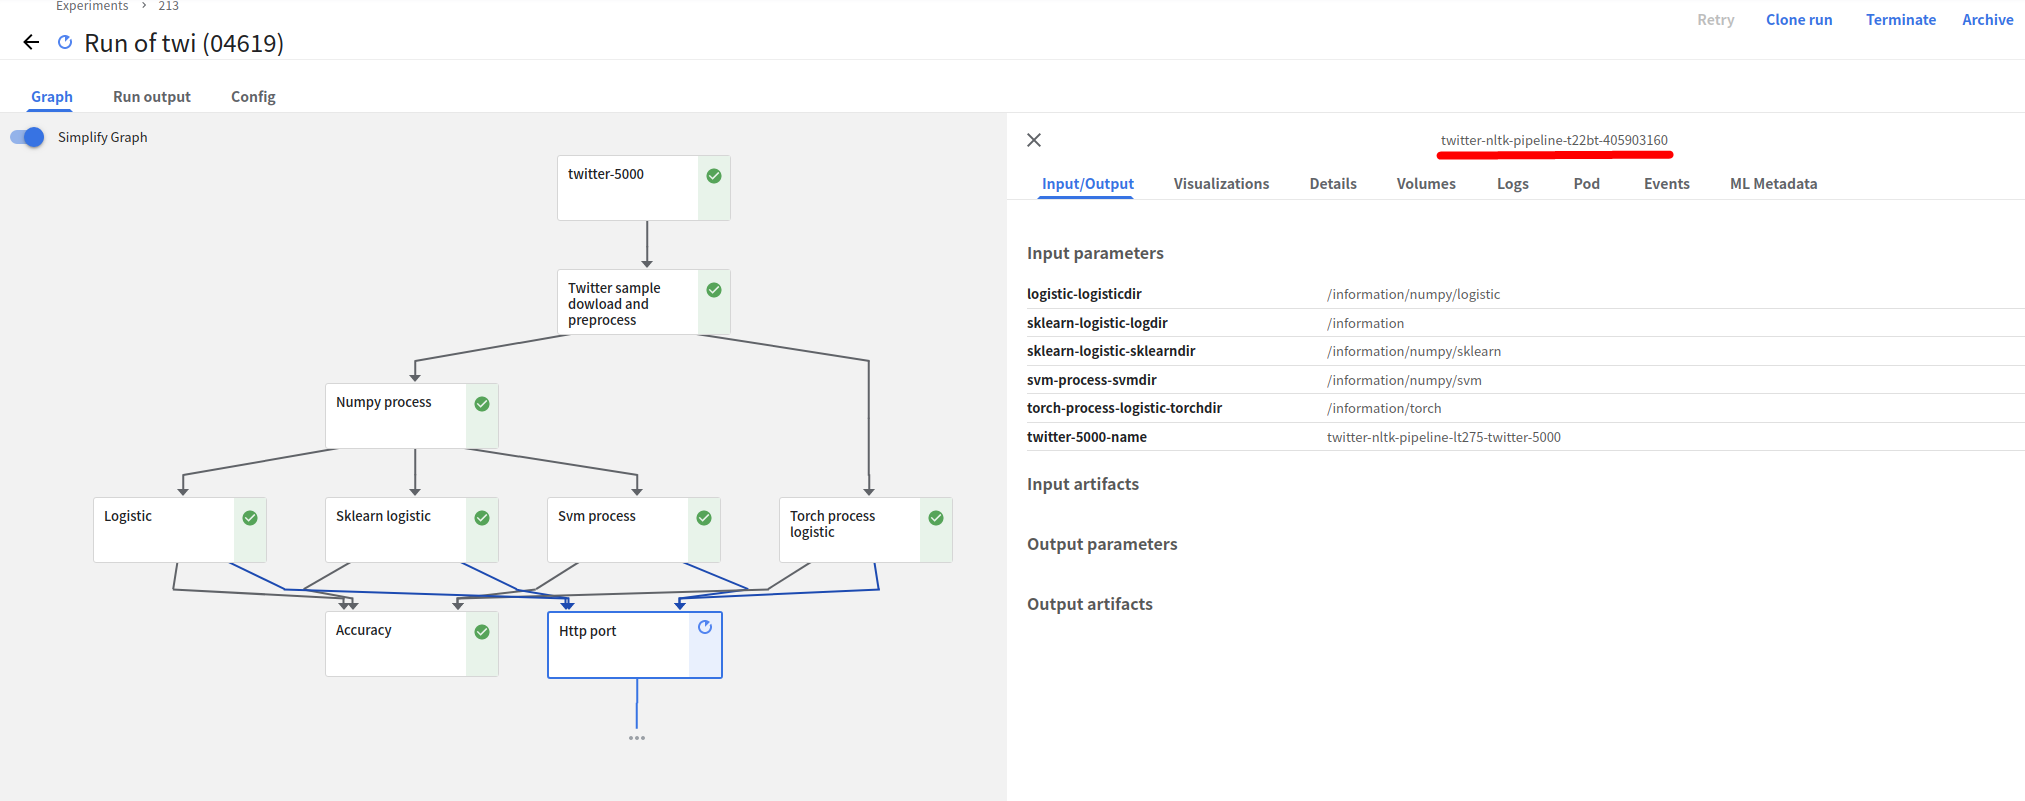Click the running spinner icon on Http port node
The width and height of the screenshot is (2025, 801).
(705, 627)
